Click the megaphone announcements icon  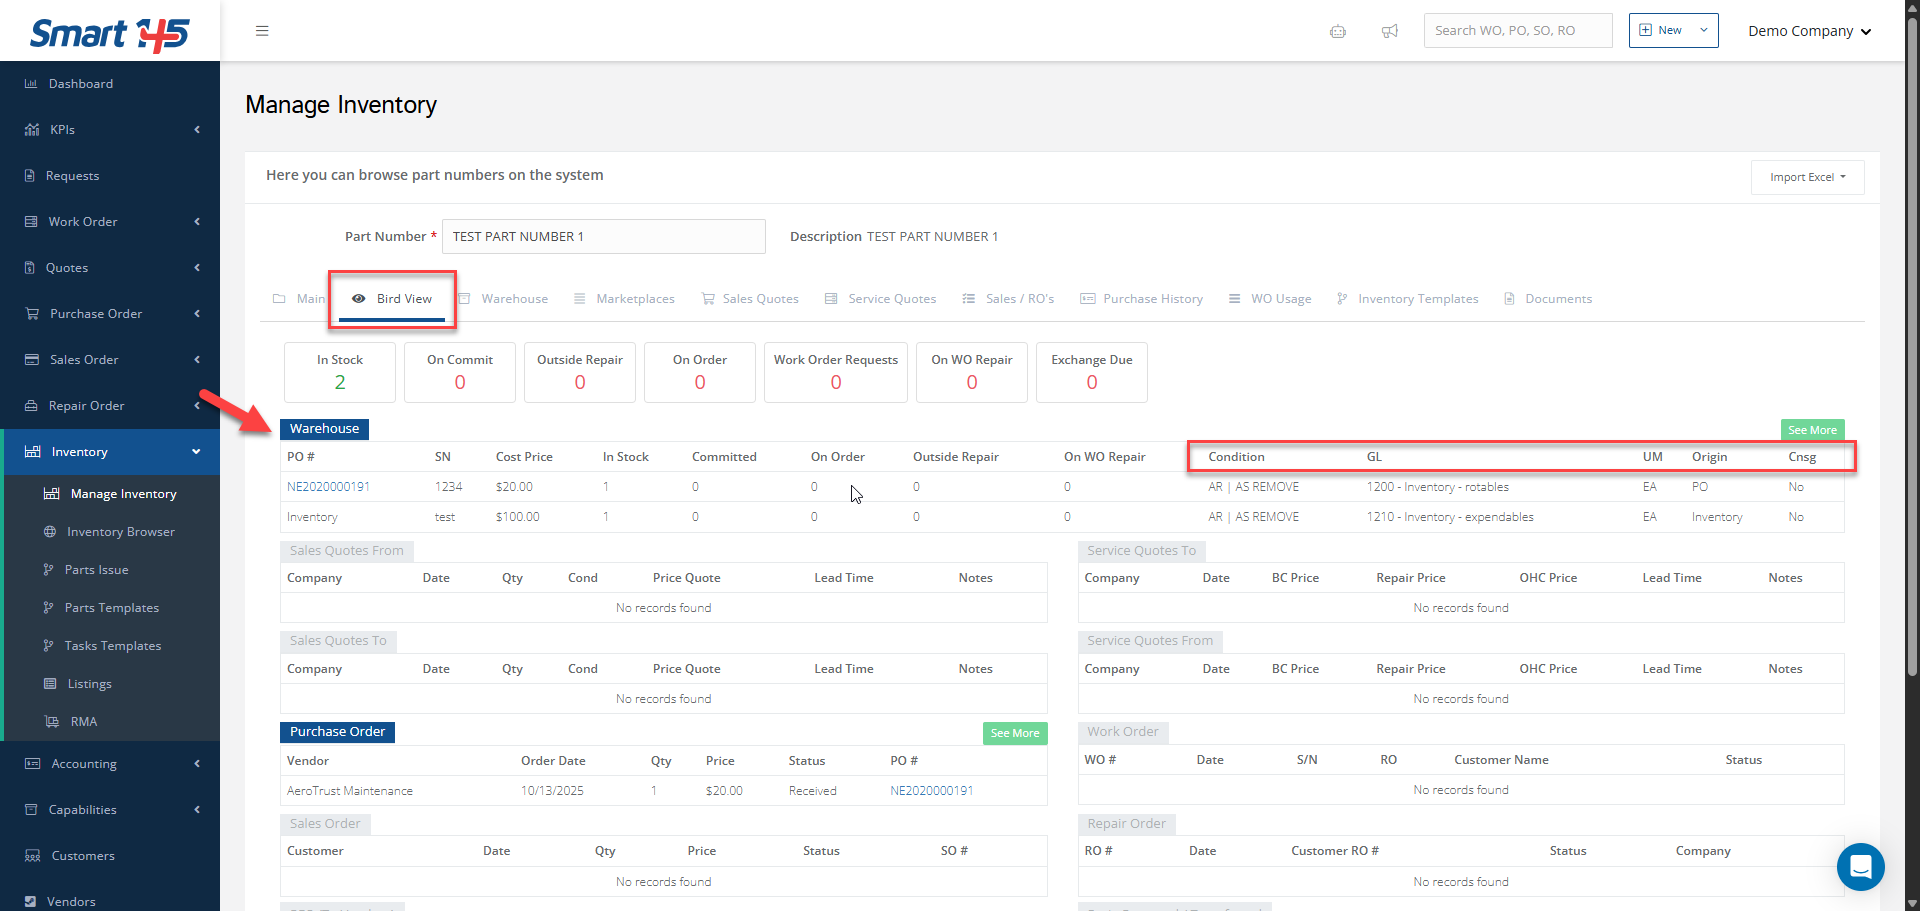click(x=1389, y=31)
